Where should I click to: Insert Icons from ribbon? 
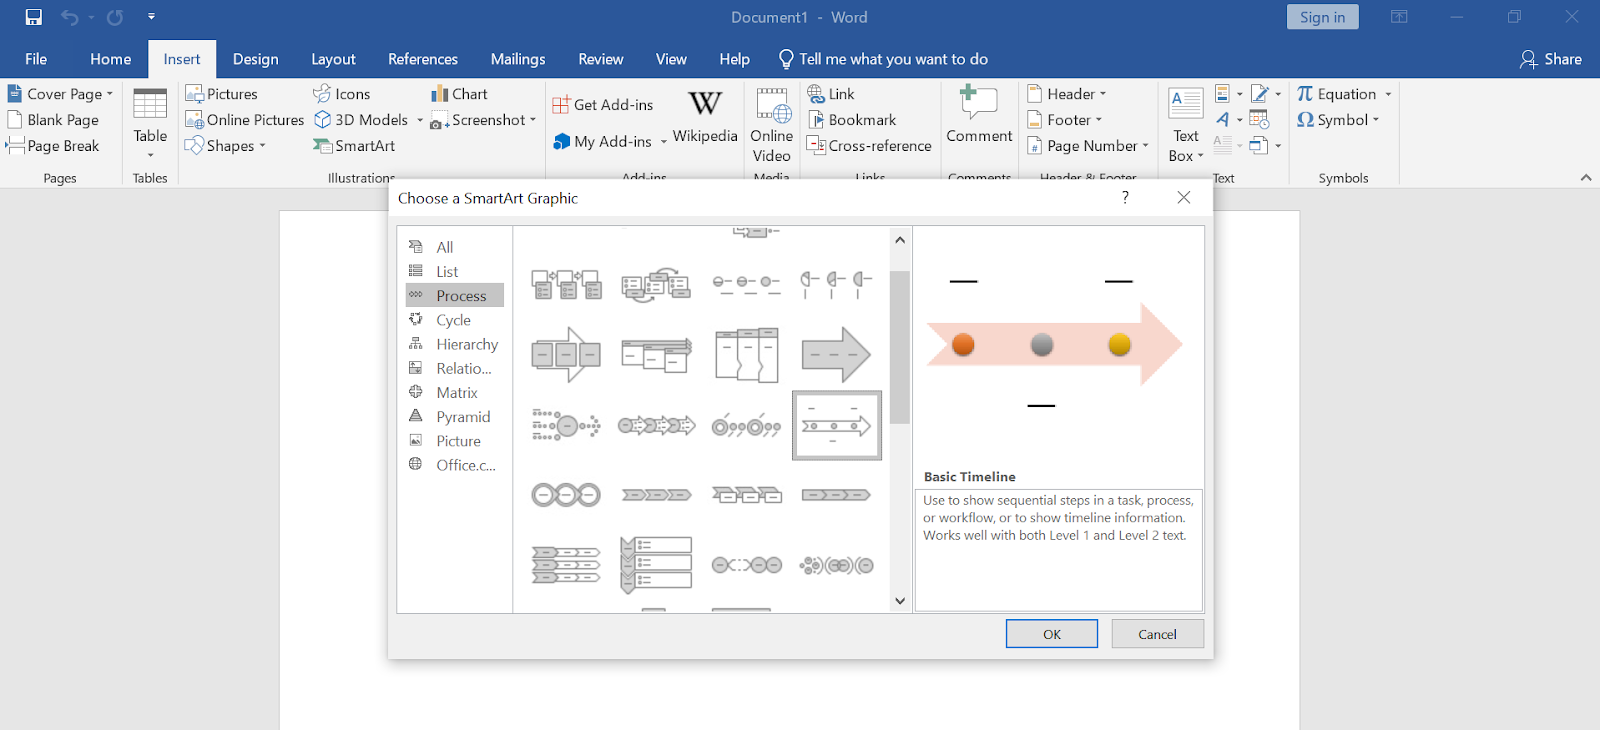click(342, 94)
